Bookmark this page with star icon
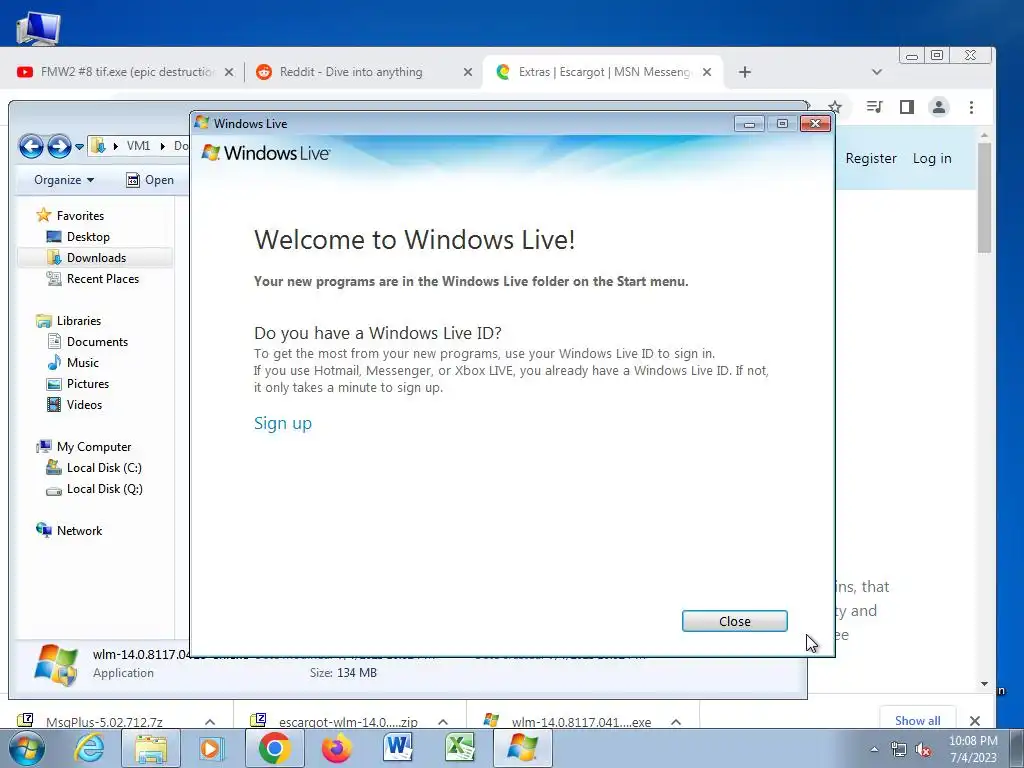Screen dimensions: 1024x768 click(x=835, y=107)
